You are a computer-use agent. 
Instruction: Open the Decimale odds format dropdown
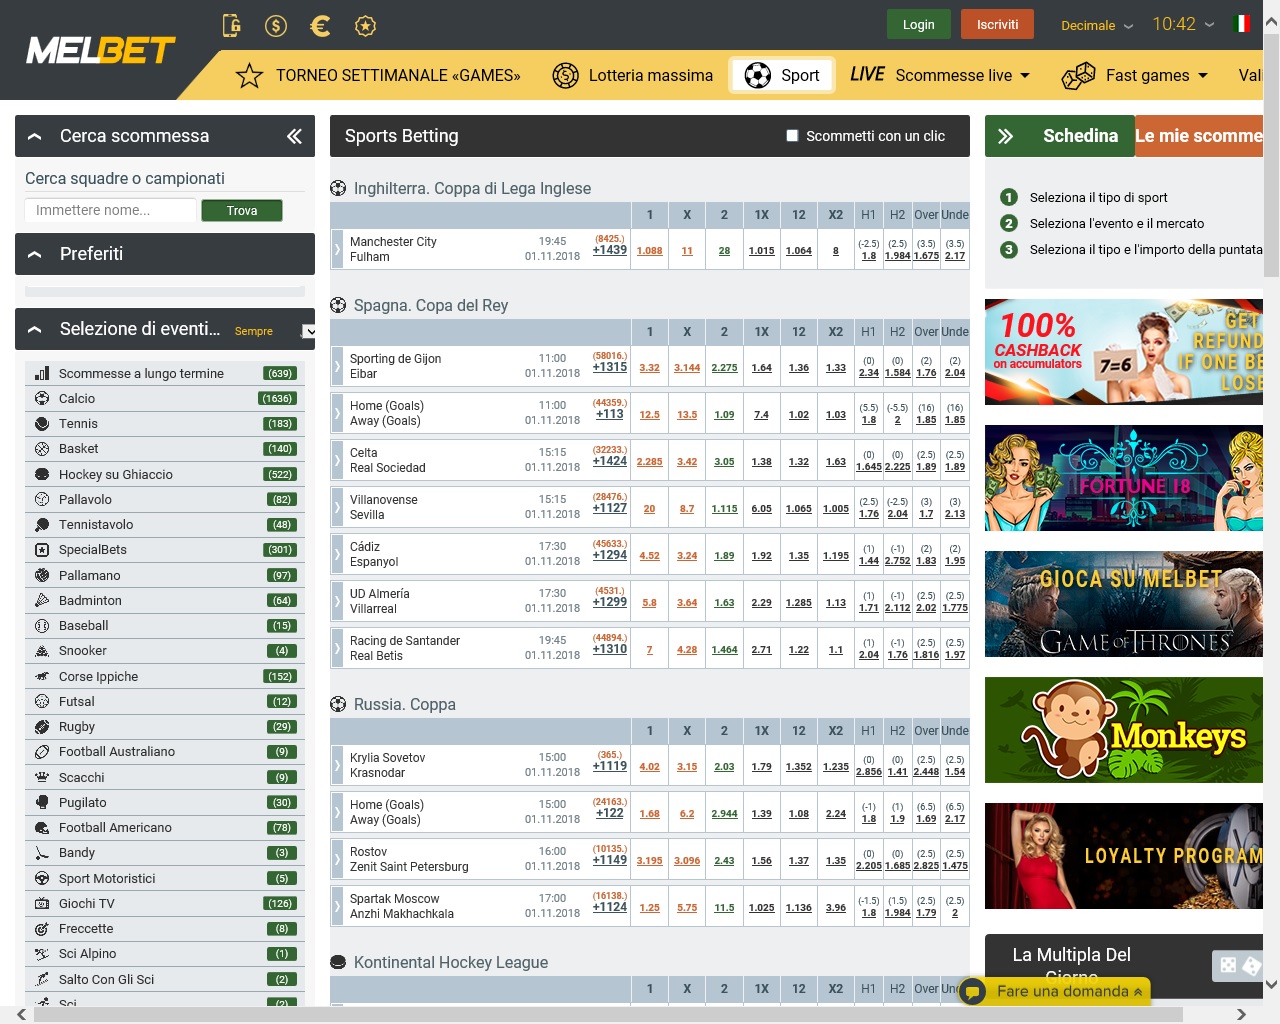click(1097, 26)
